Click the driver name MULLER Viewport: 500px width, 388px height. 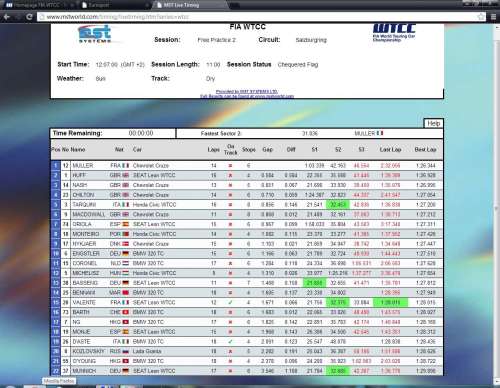point(83,166)
